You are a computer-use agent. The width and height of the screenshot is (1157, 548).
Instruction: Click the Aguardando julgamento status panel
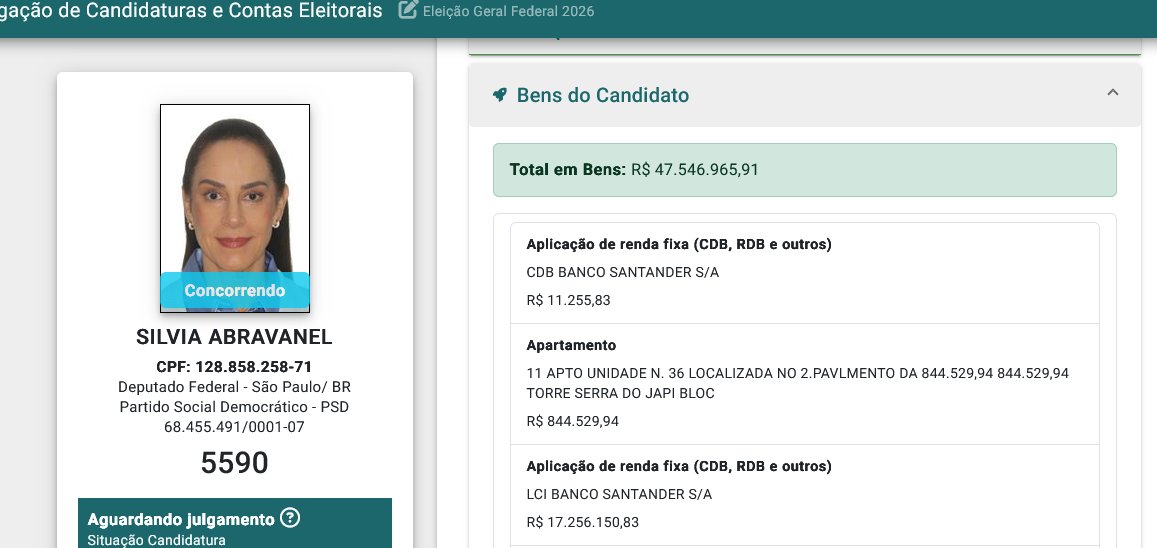[x=235, y=524]
